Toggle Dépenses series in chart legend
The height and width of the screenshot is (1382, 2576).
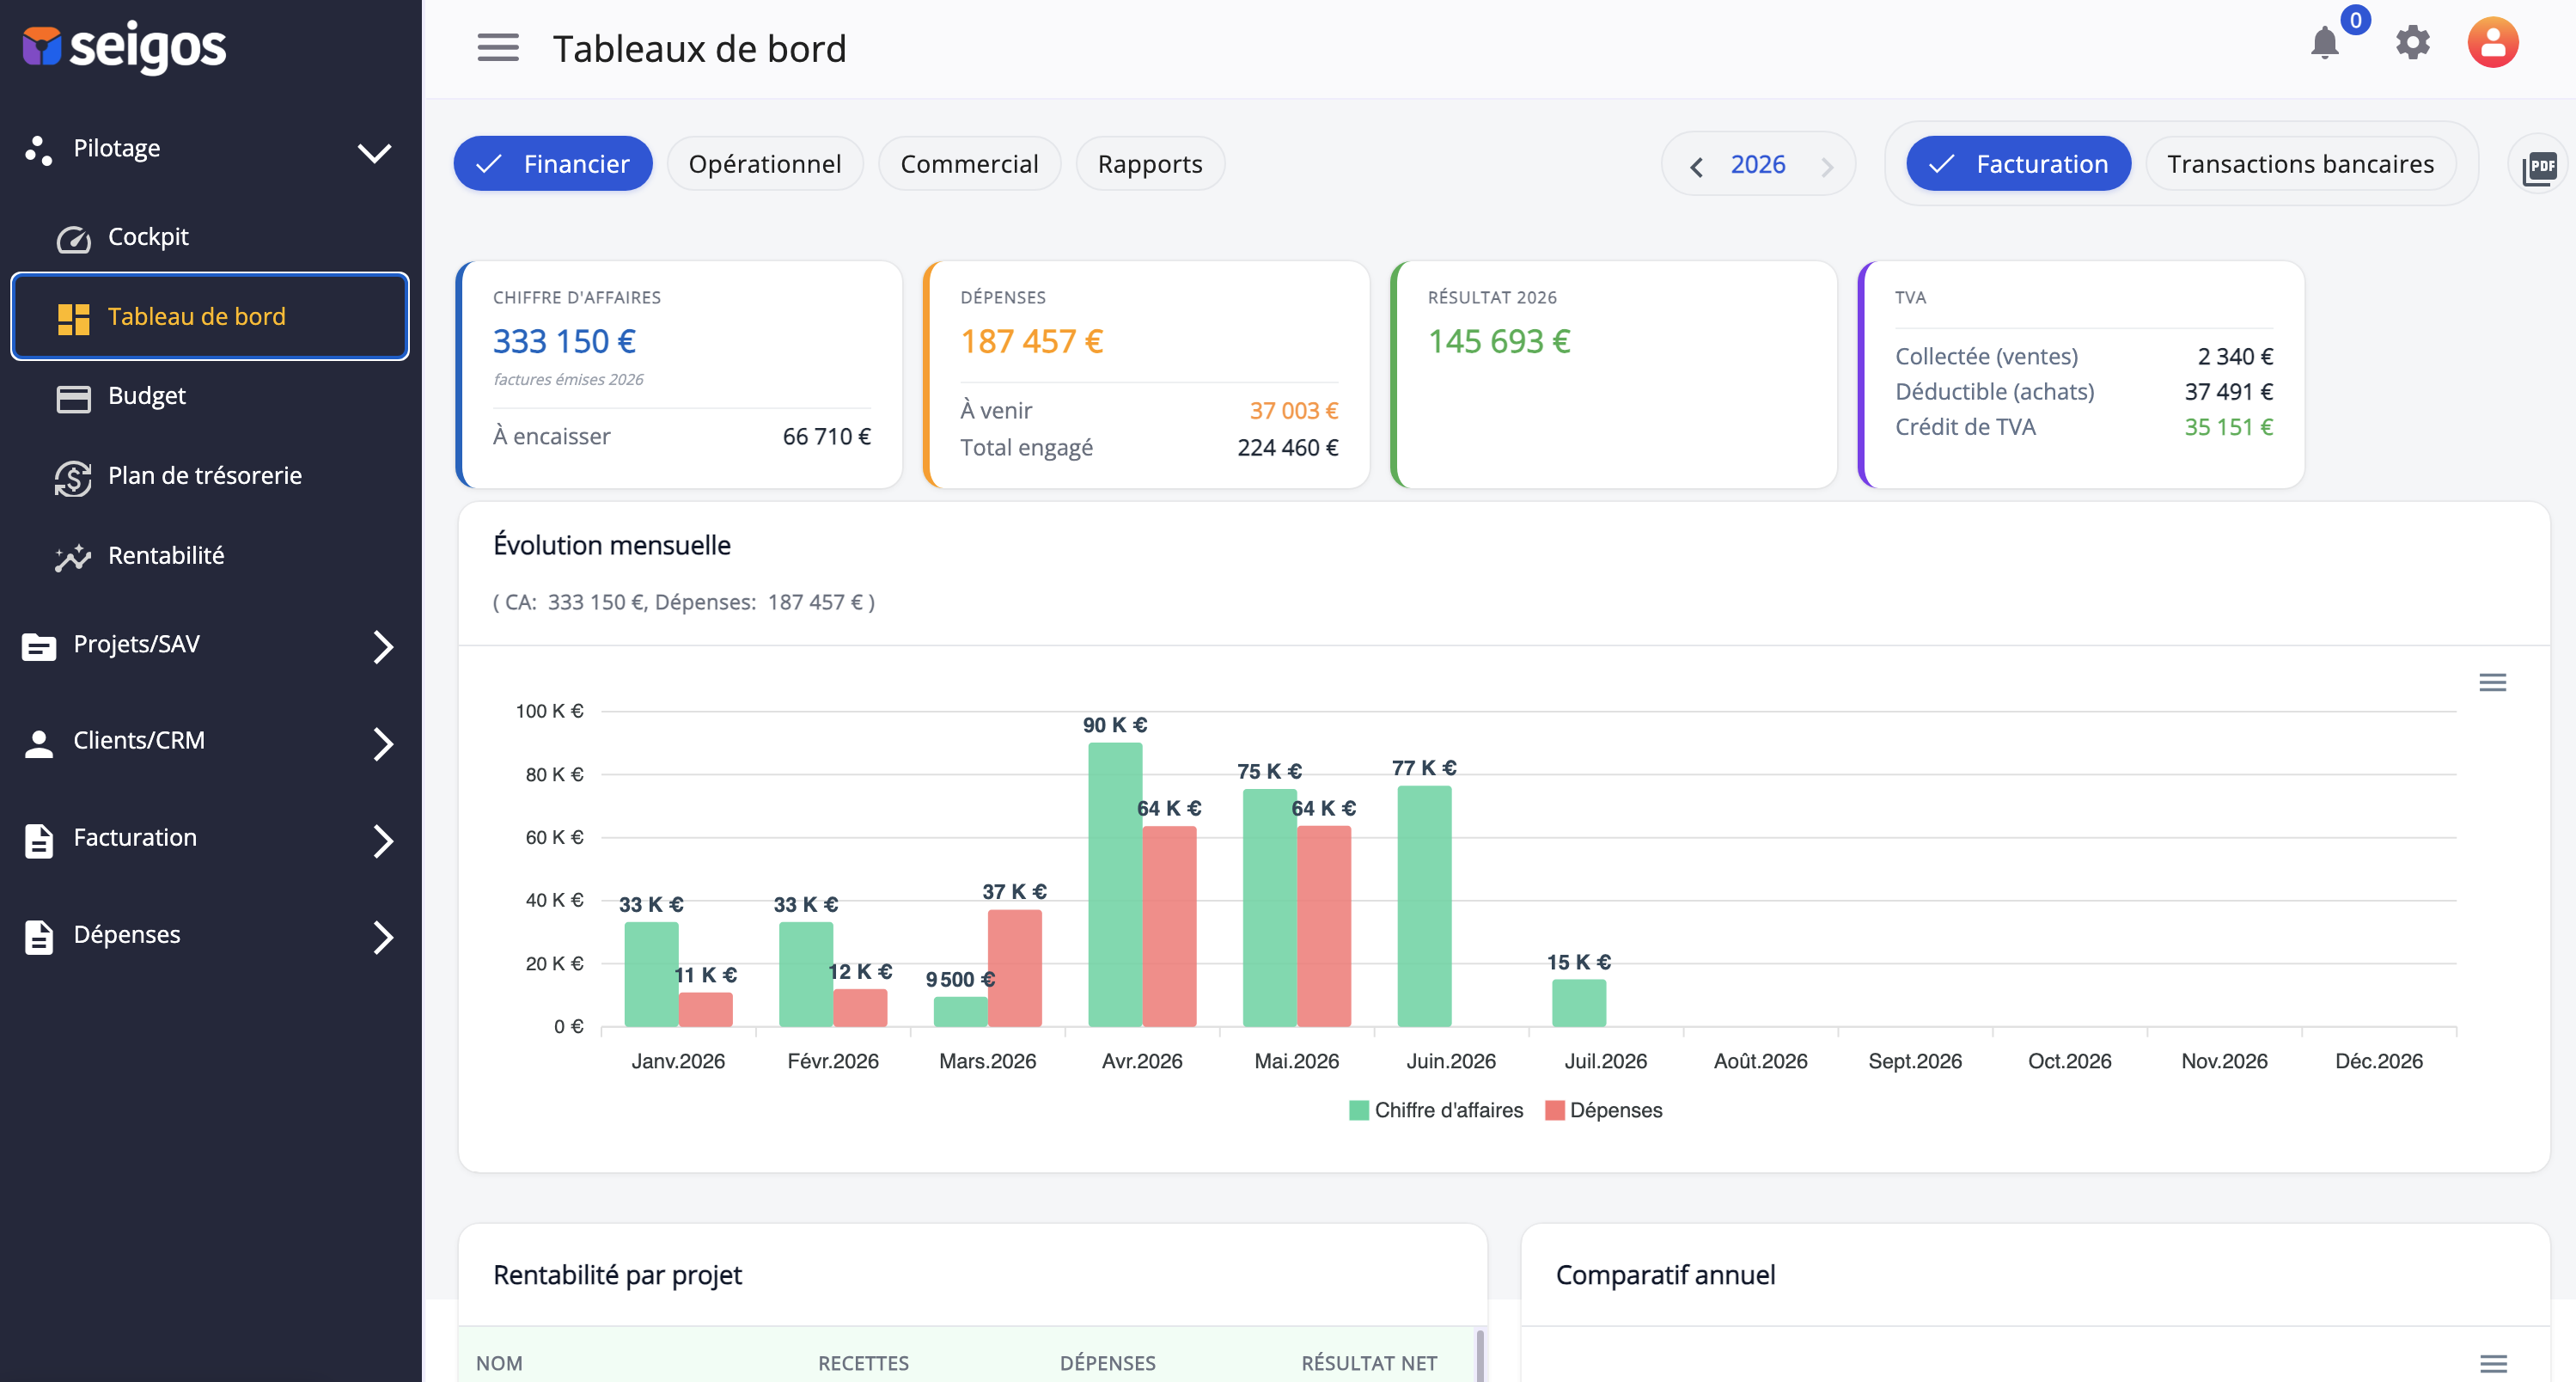click(1604, 1110)
